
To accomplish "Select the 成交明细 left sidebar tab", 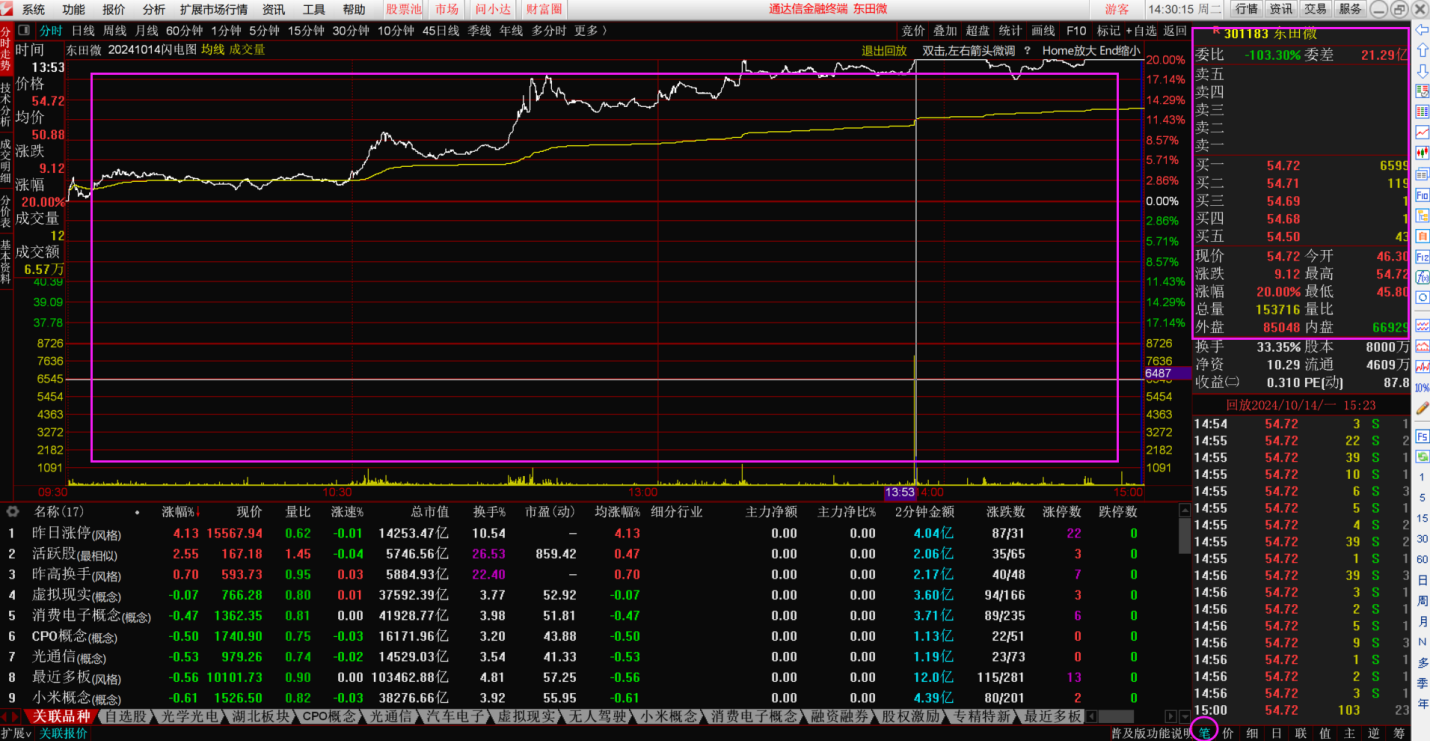I will click(x=6, y=160).
